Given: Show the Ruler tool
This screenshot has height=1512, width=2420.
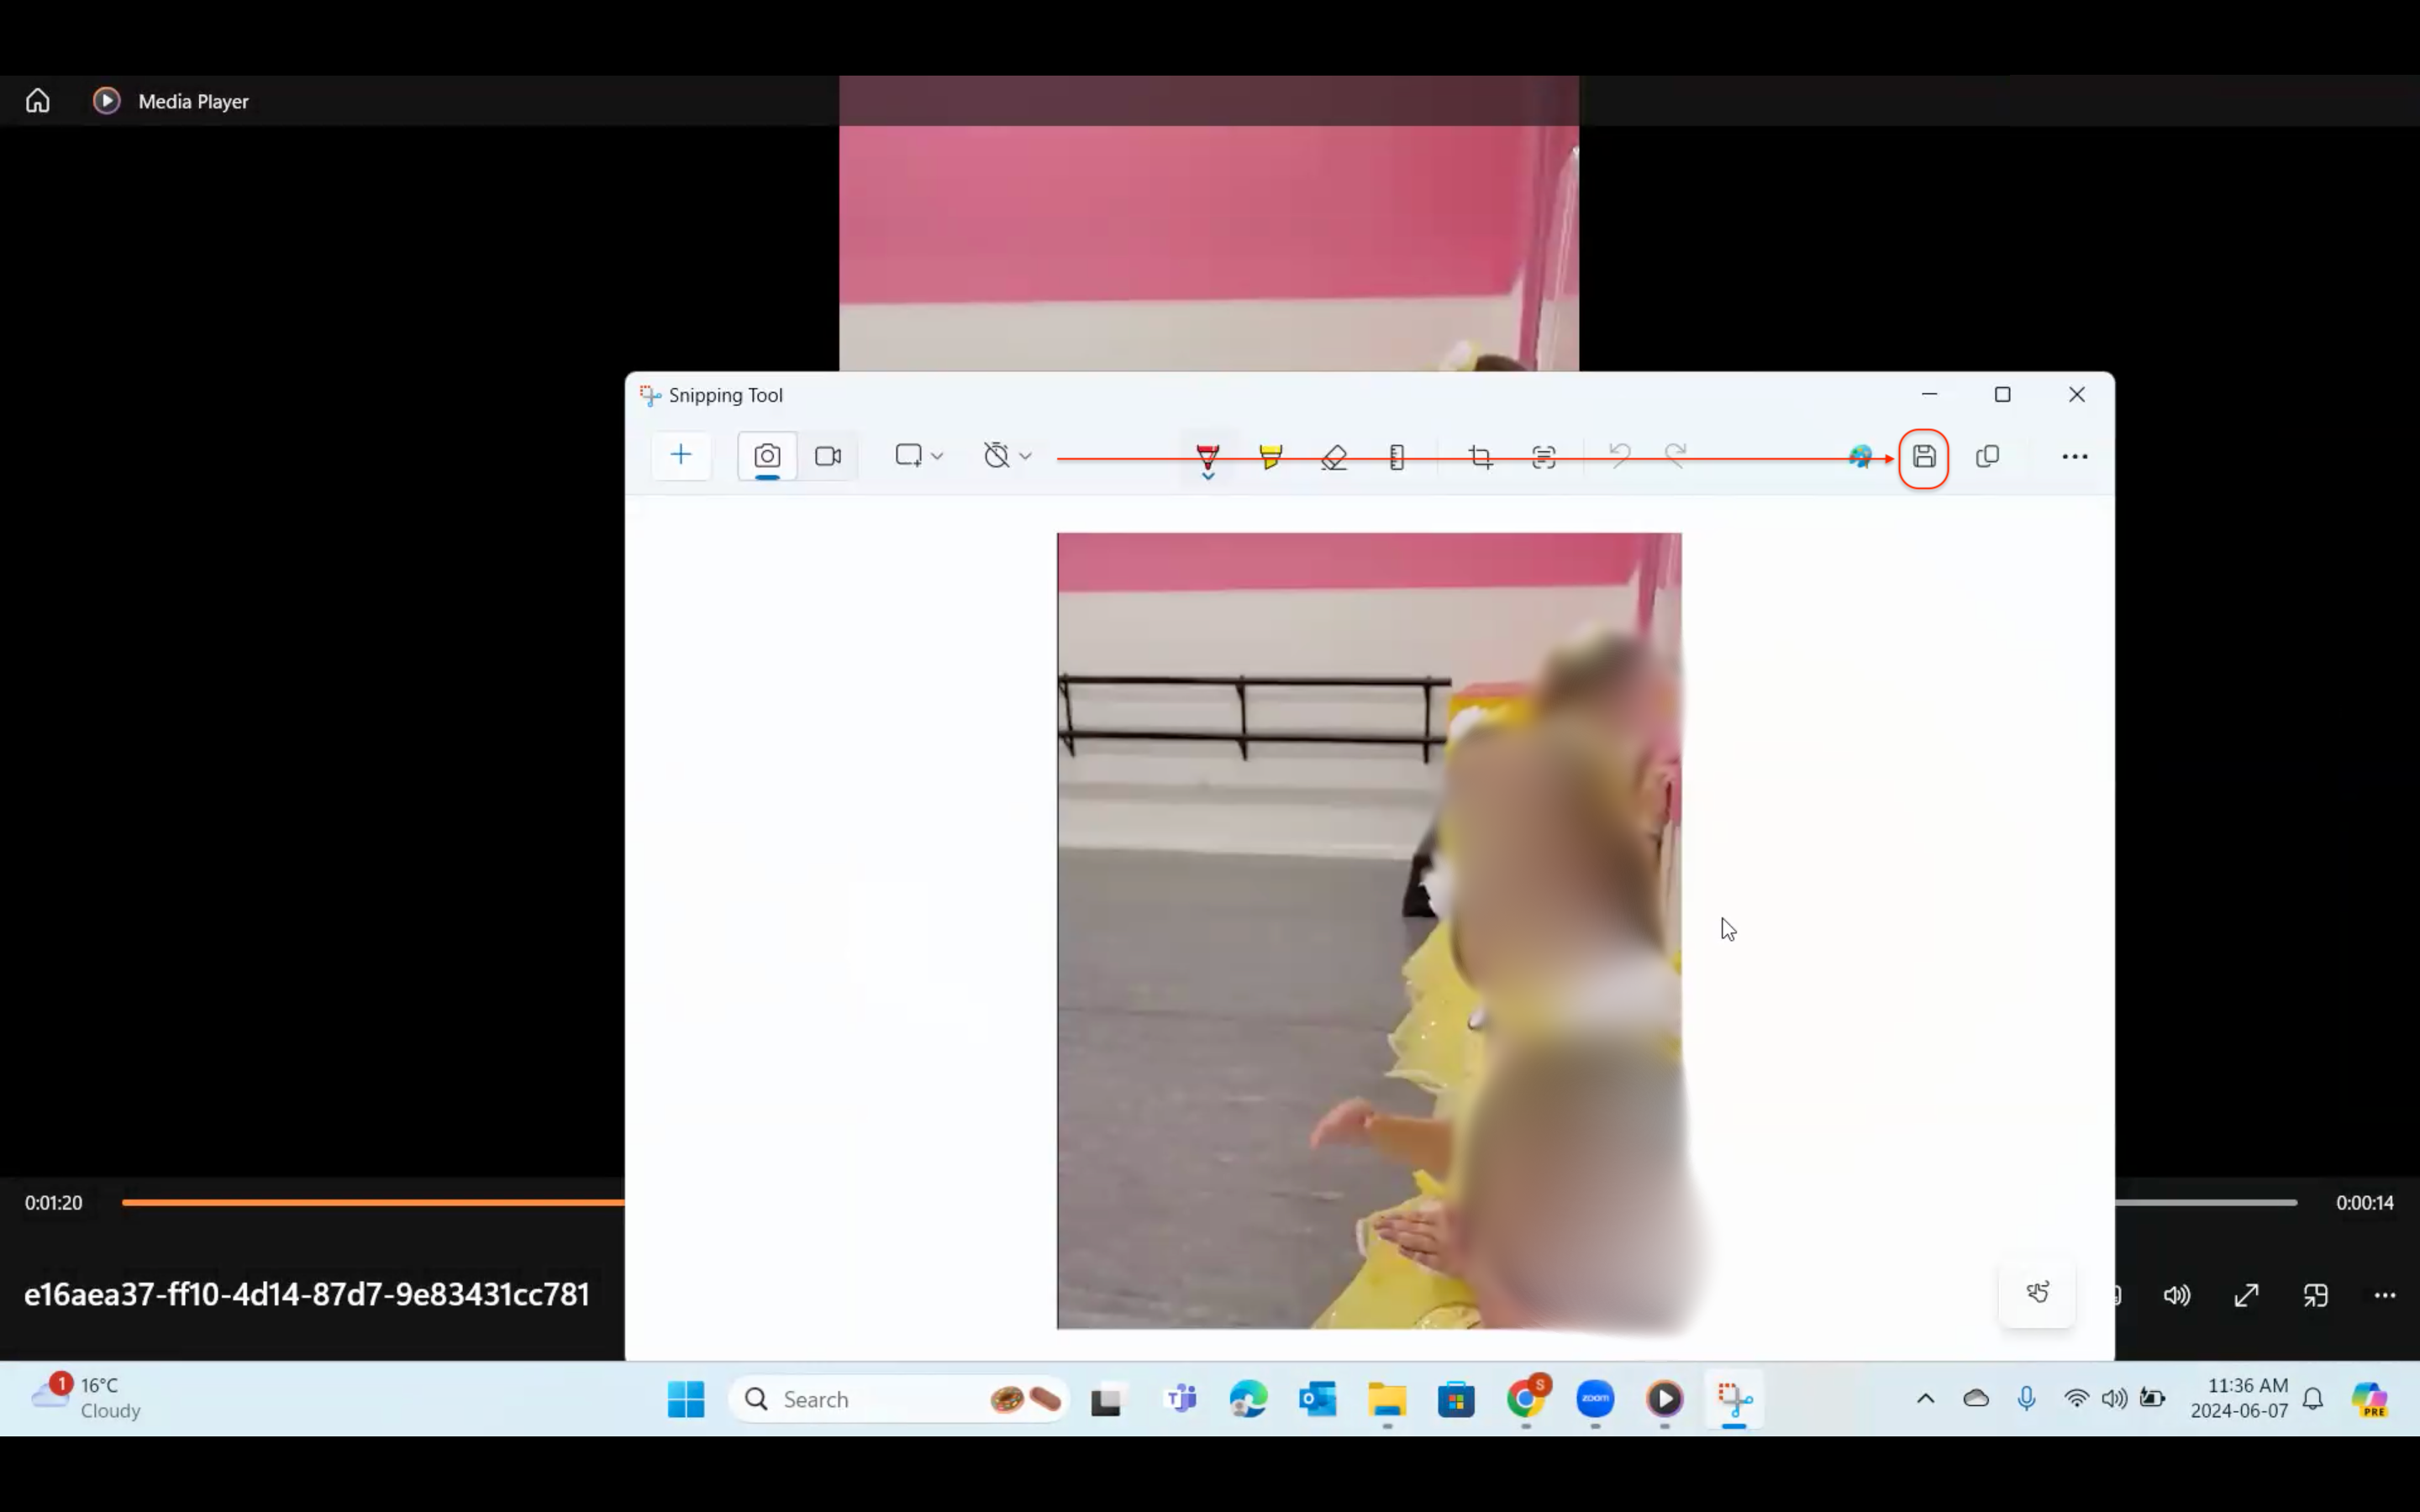Looking at the screenshot, I should [1397, 457].
